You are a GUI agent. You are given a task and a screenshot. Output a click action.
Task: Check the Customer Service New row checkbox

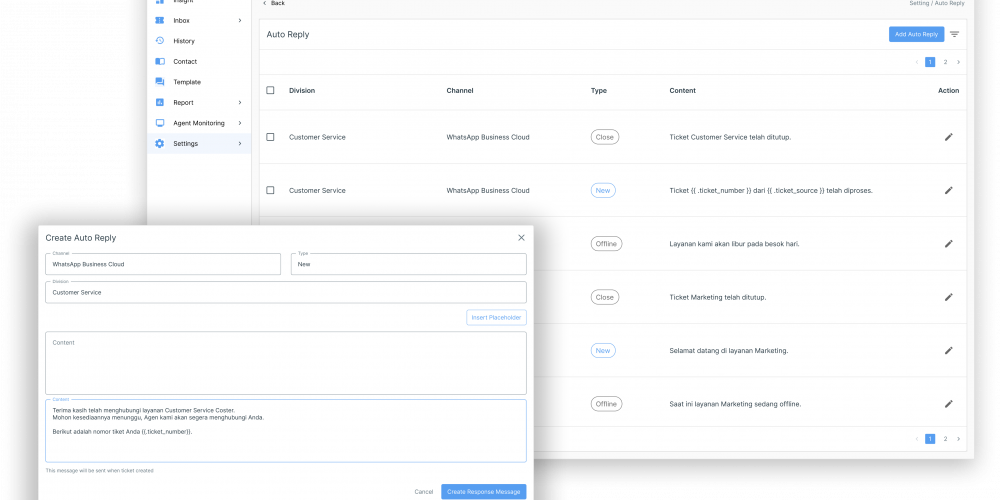(270, 190)
